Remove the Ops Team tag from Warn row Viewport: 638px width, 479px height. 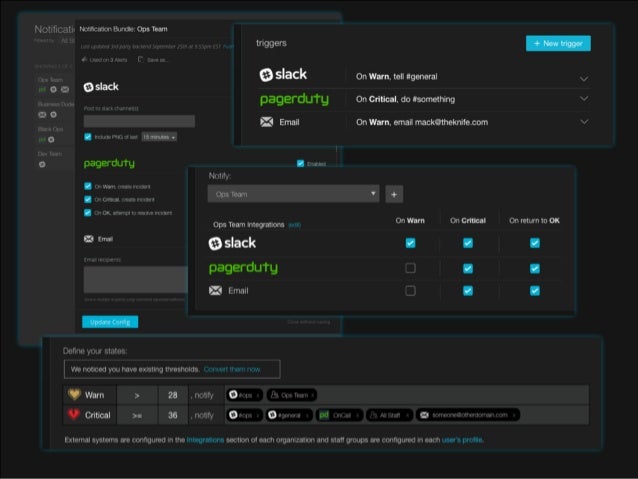click(312, 395)
